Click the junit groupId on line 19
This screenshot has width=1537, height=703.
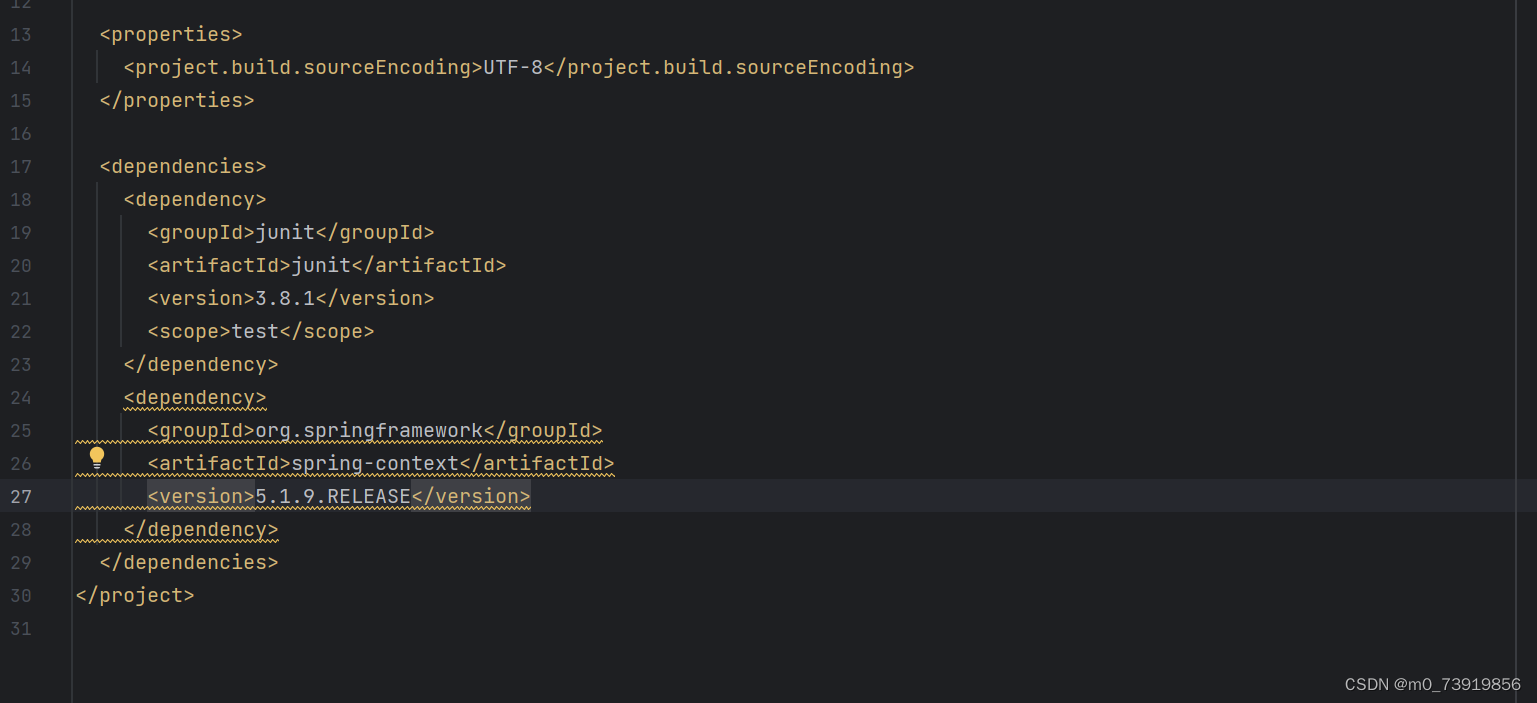(x=284, y=232)
